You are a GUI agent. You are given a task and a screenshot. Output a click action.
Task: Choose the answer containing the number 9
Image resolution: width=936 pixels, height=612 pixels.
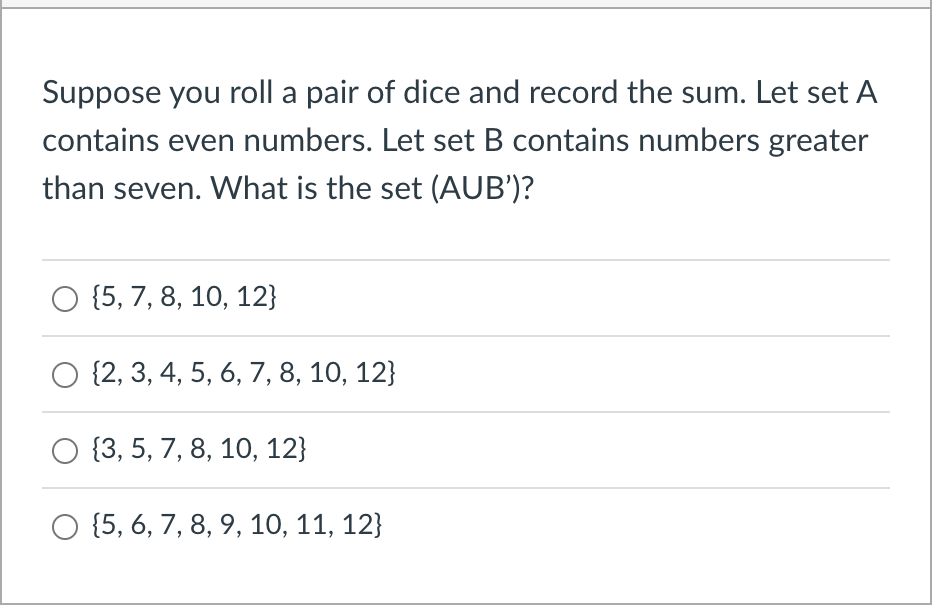click(238, 524)
